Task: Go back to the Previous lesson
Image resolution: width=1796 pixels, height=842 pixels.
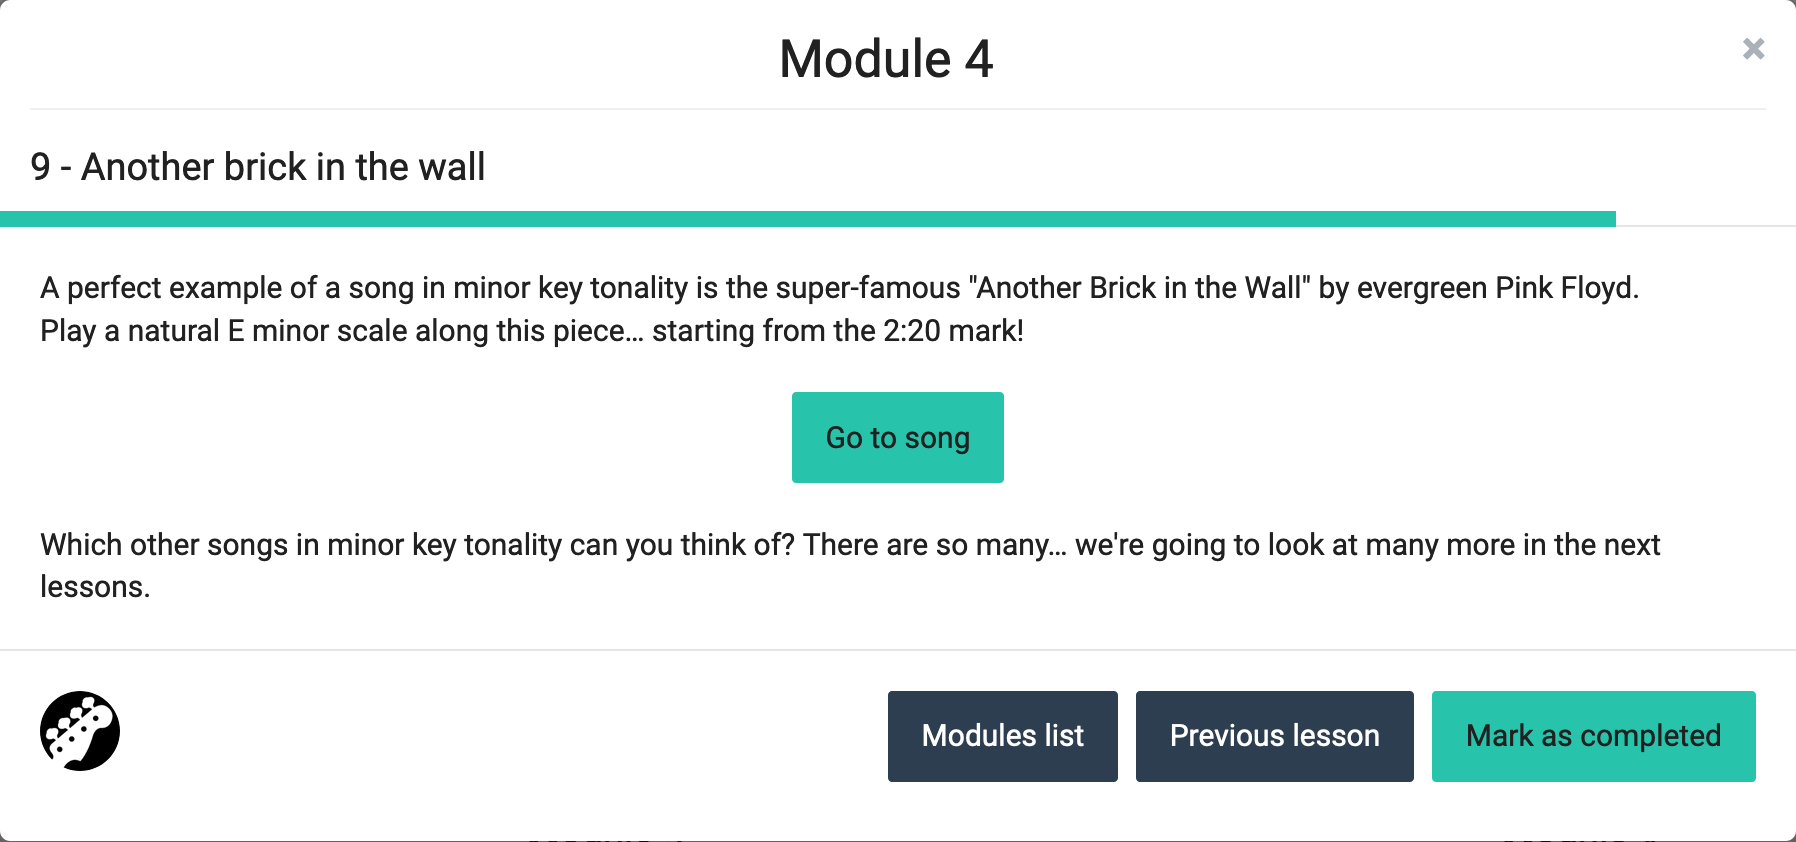Action: point(1274,736)
